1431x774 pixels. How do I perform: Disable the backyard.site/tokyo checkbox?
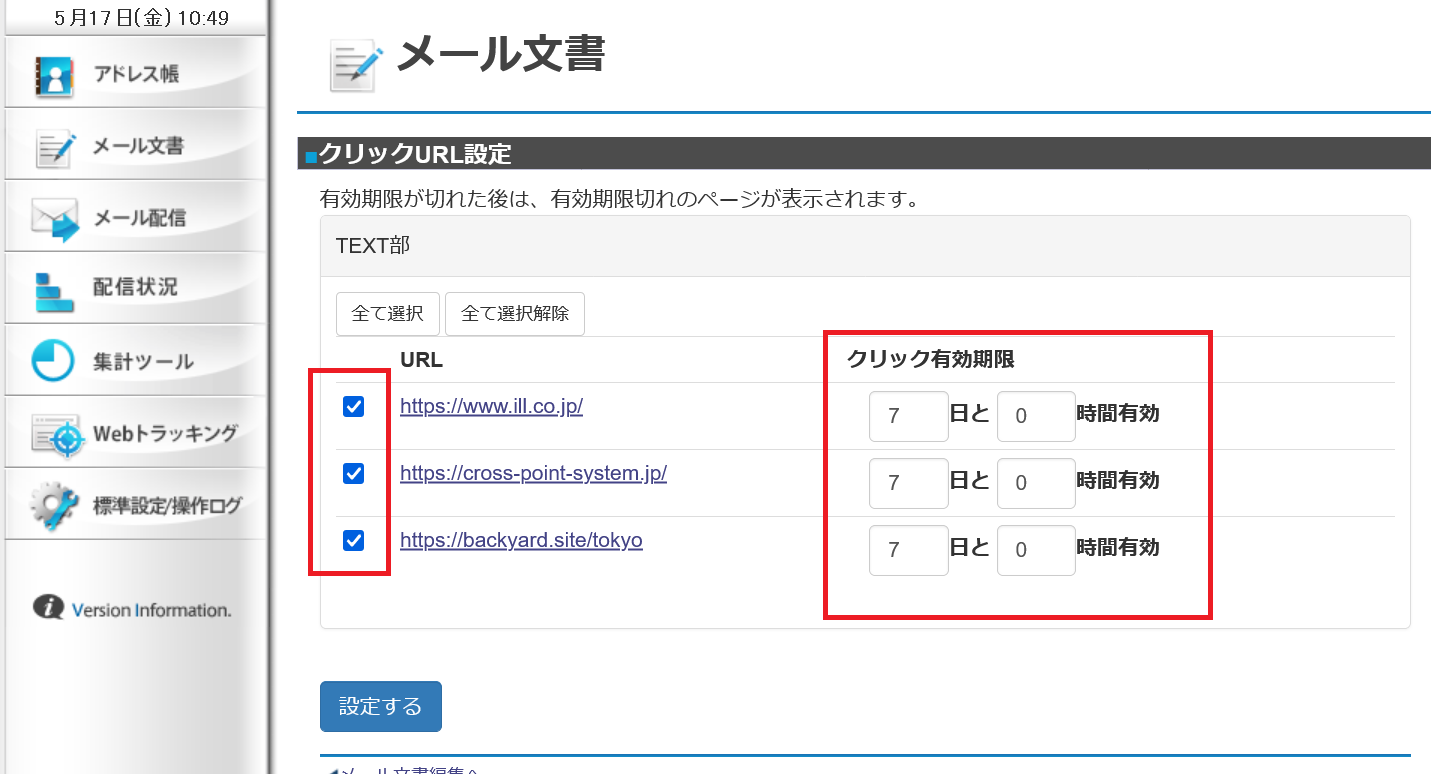coord(352,541)
